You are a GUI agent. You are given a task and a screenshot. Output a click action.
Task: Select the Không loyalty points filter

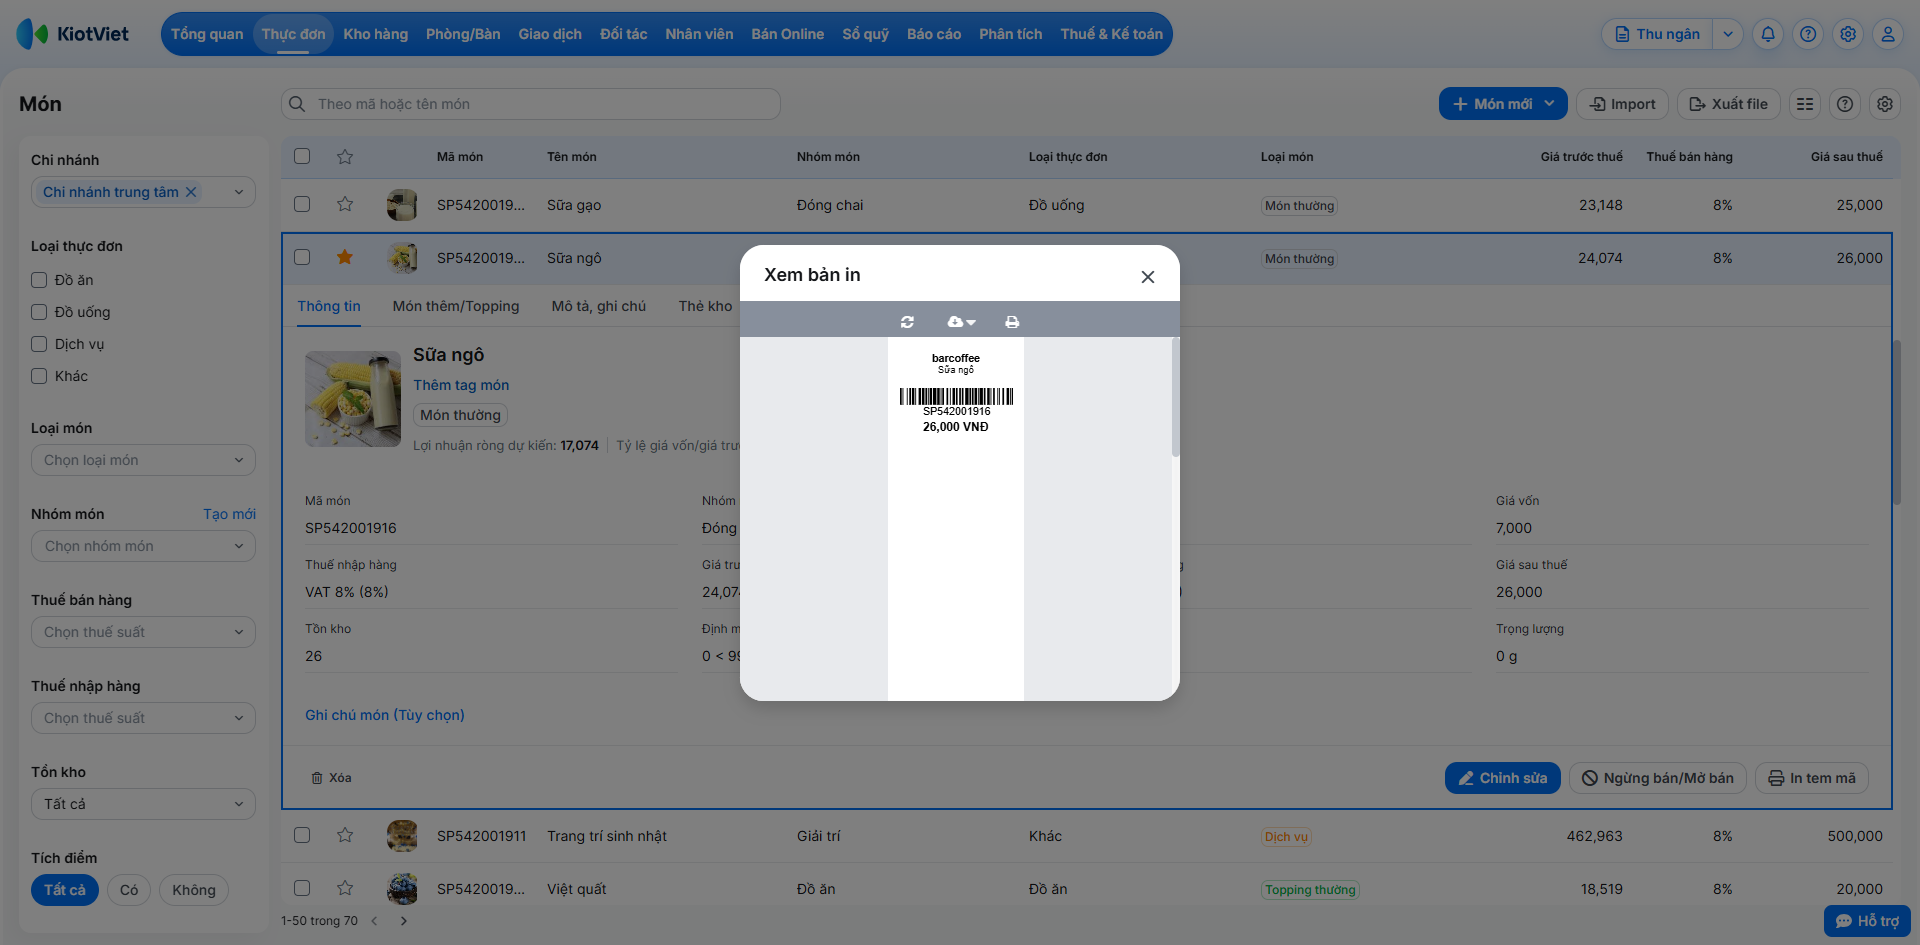click(x=194, y=890)
